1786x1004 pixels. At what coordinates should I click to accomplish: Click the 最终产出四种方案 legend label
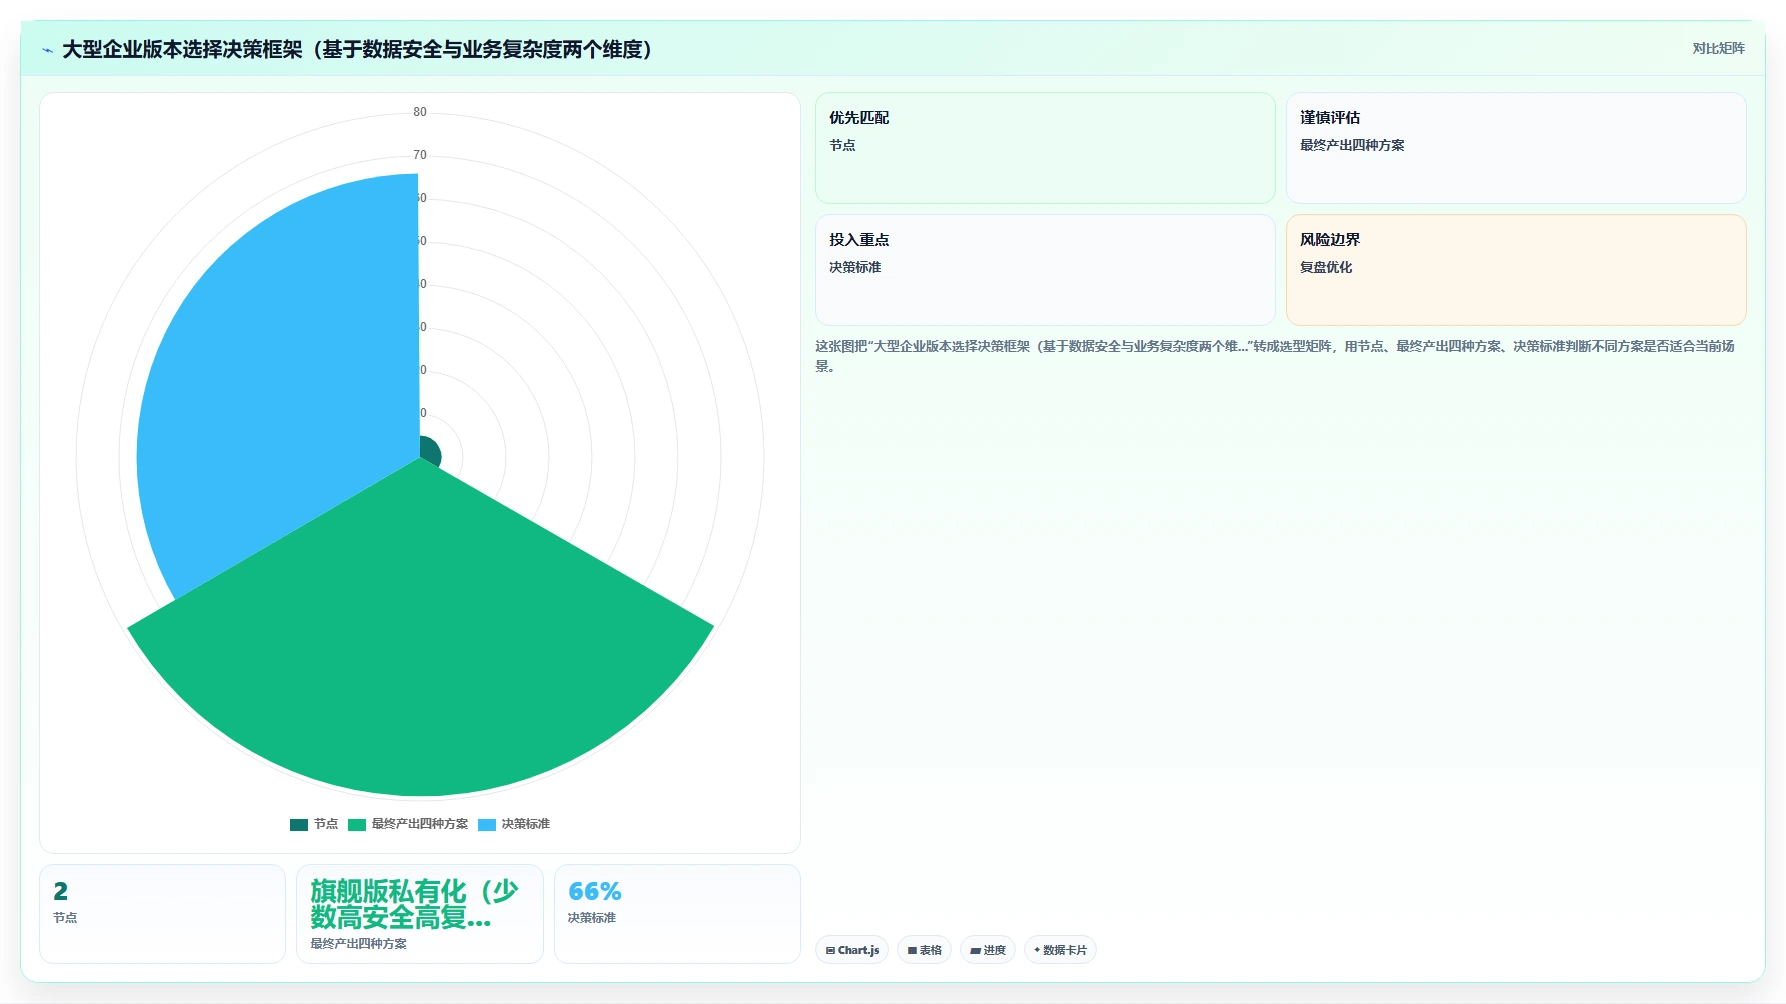[420, 824]
